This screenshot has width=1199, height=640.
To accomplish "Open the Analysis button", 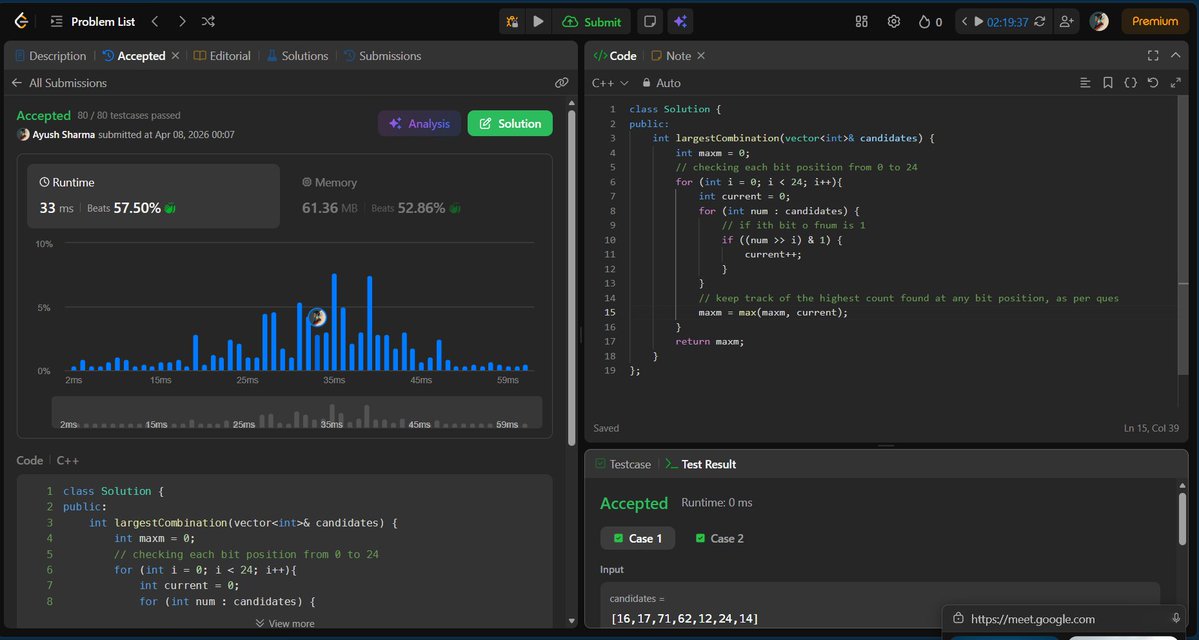I will click(419, 123).
